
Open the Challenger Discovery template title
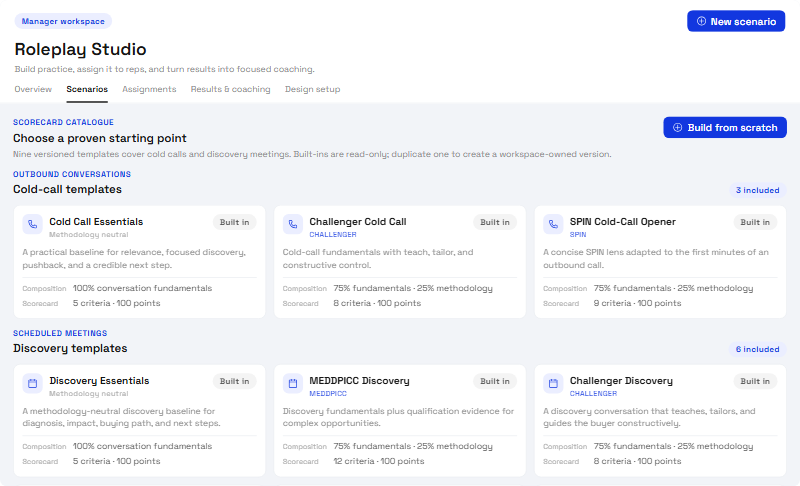click(x=621, y=381)
